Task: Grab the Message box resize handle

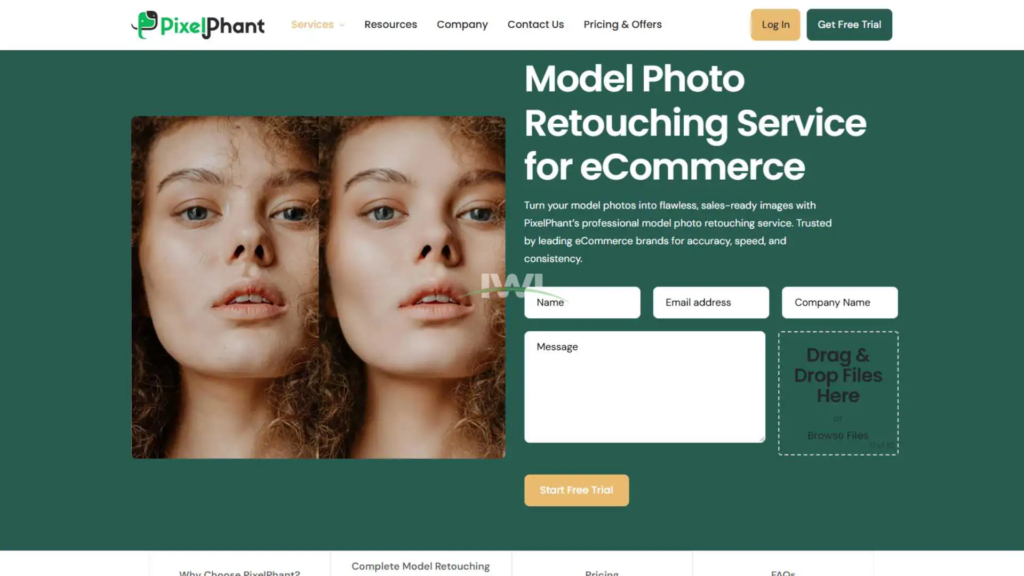Action: (x=761, y=439)
